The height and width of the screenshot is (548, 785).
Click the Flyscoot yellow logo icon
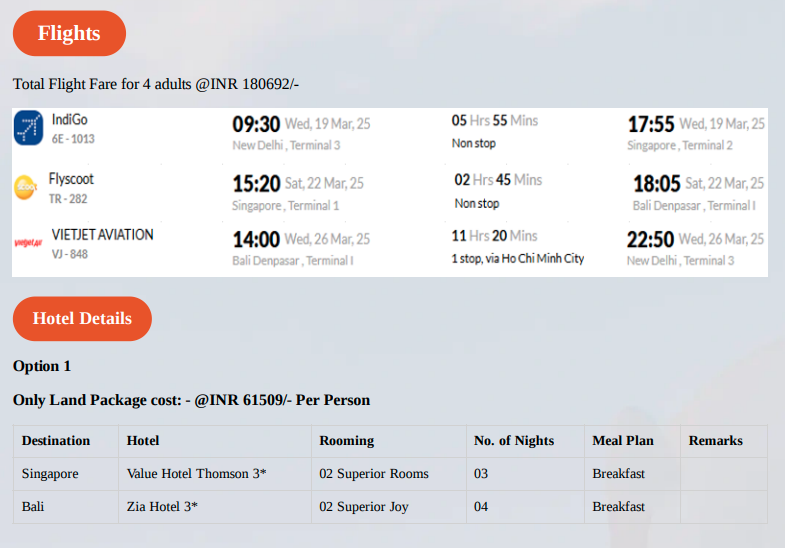[x=26, y=188]
